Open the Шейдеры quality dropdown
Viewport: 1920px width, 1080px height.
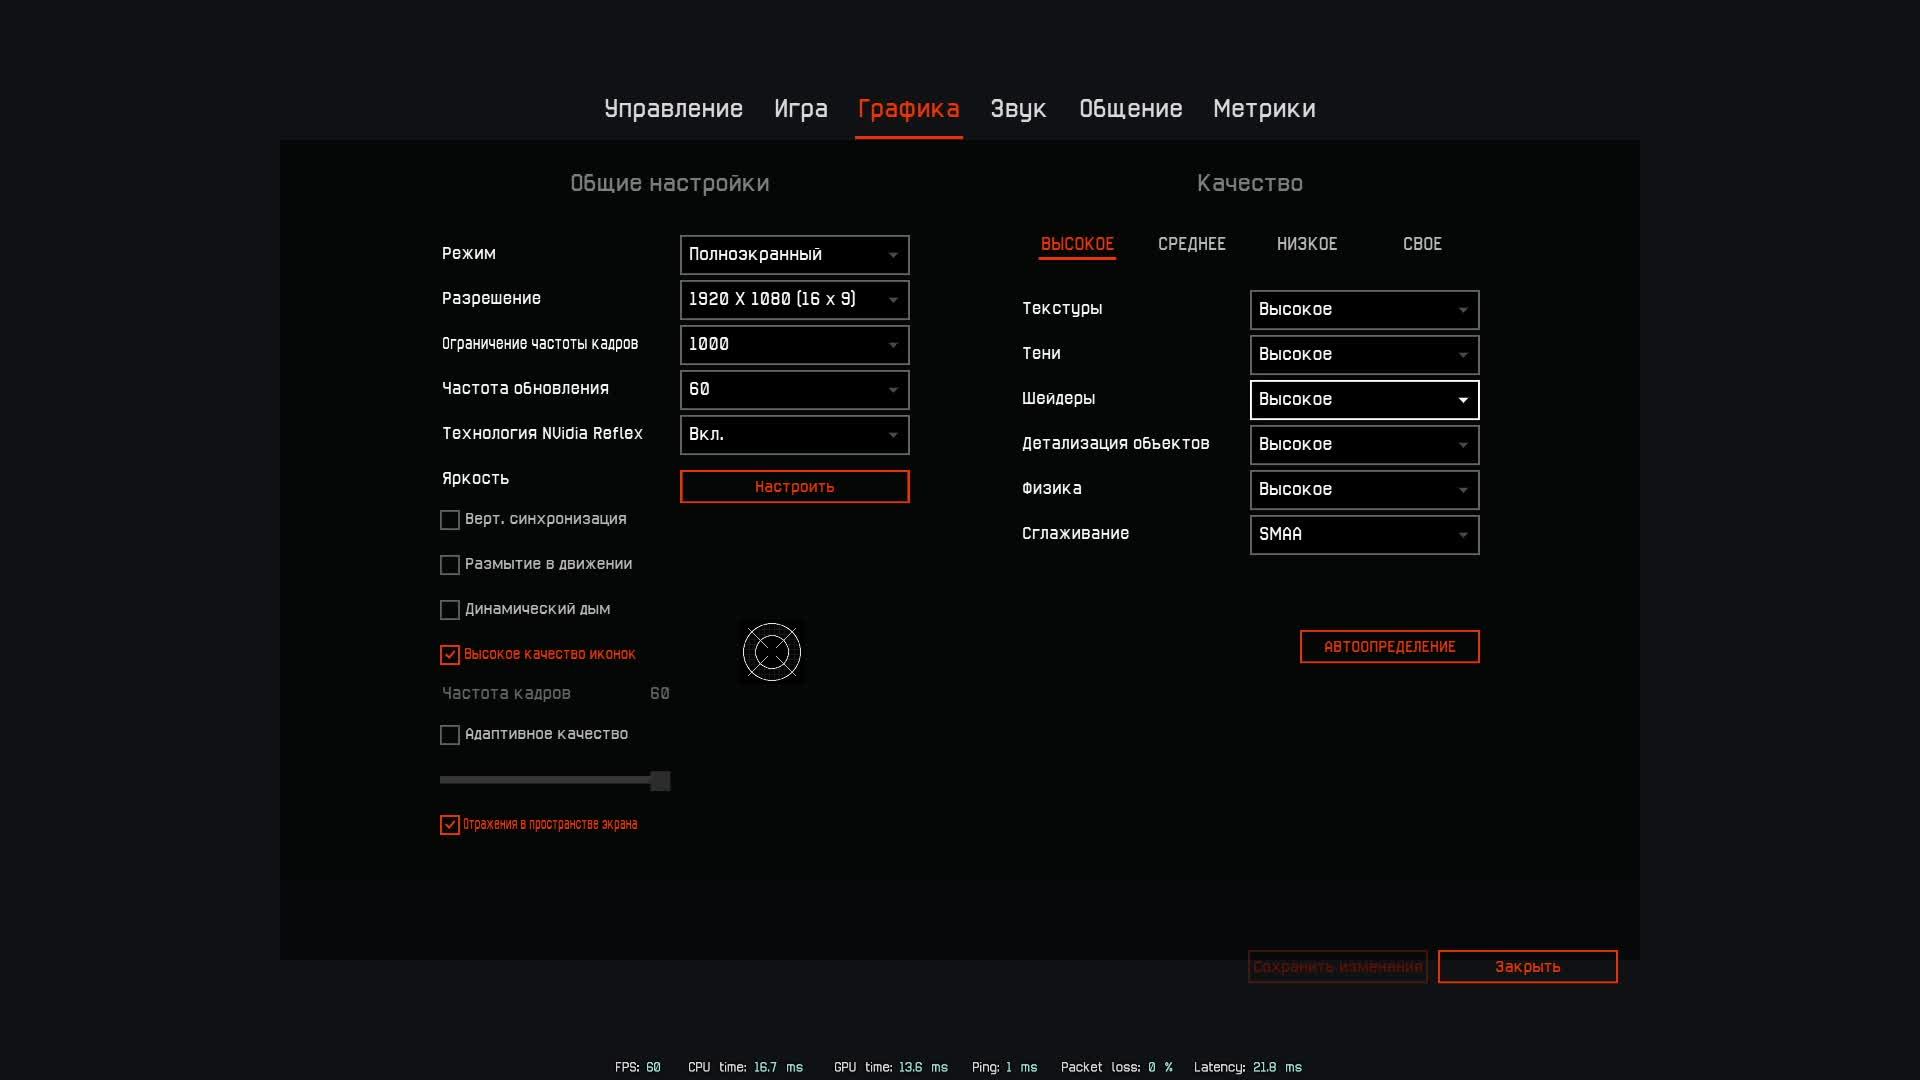(x=1364, y=400)
